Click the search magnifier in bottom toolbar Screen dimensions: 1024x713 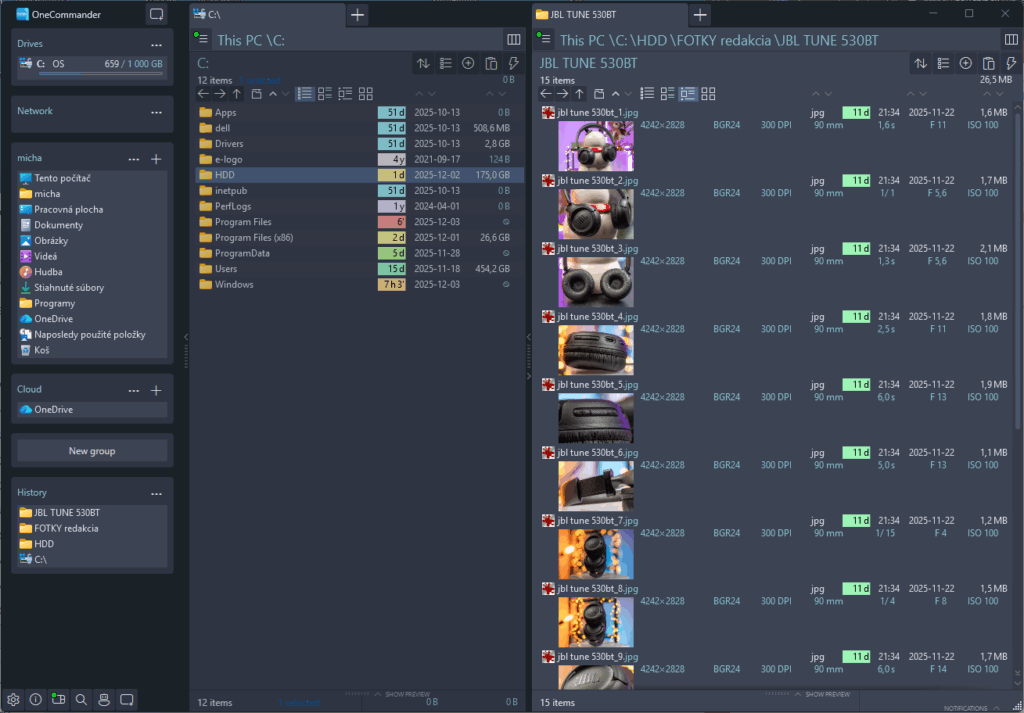point(81,699)
